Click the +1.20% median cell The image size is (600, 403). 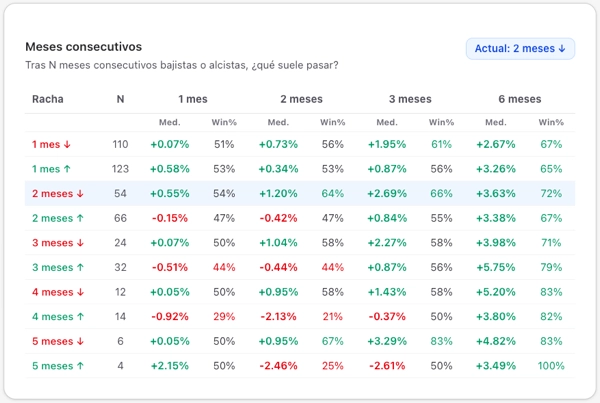278,193
